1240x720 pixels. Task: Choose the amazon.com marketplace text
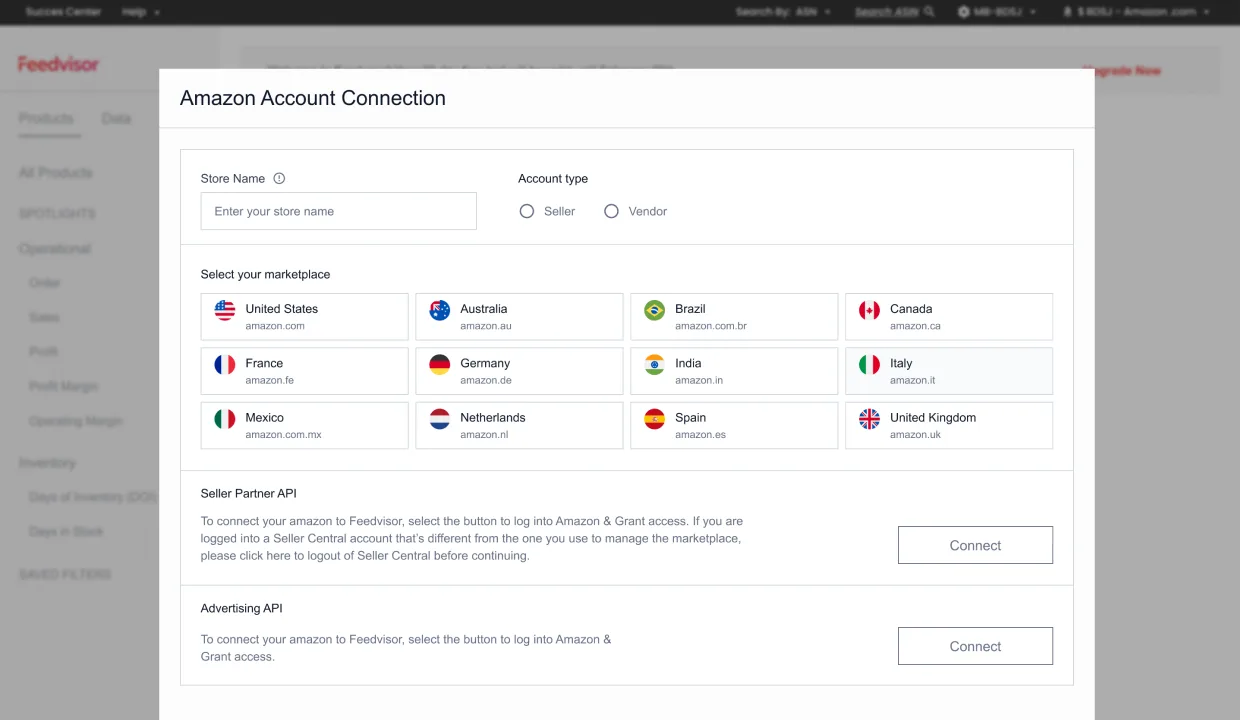pos(275,326)
